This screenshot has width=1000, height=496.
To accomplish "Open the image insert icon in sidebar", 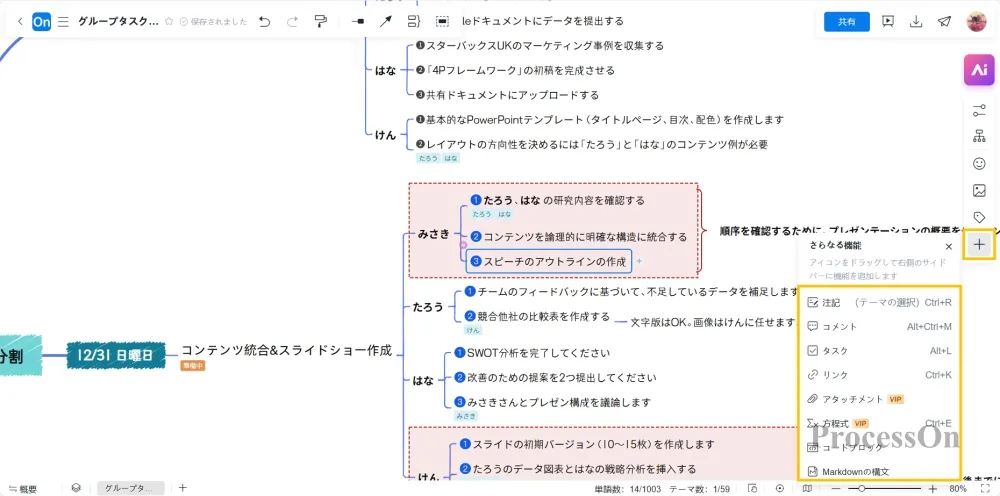I will (979, 191).
